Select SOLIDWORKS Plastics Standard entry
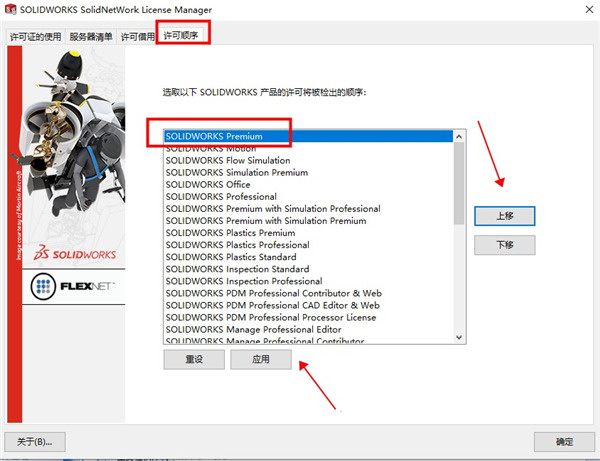The height and width of the screenshot is (461, 600). (x=308, y=257)
